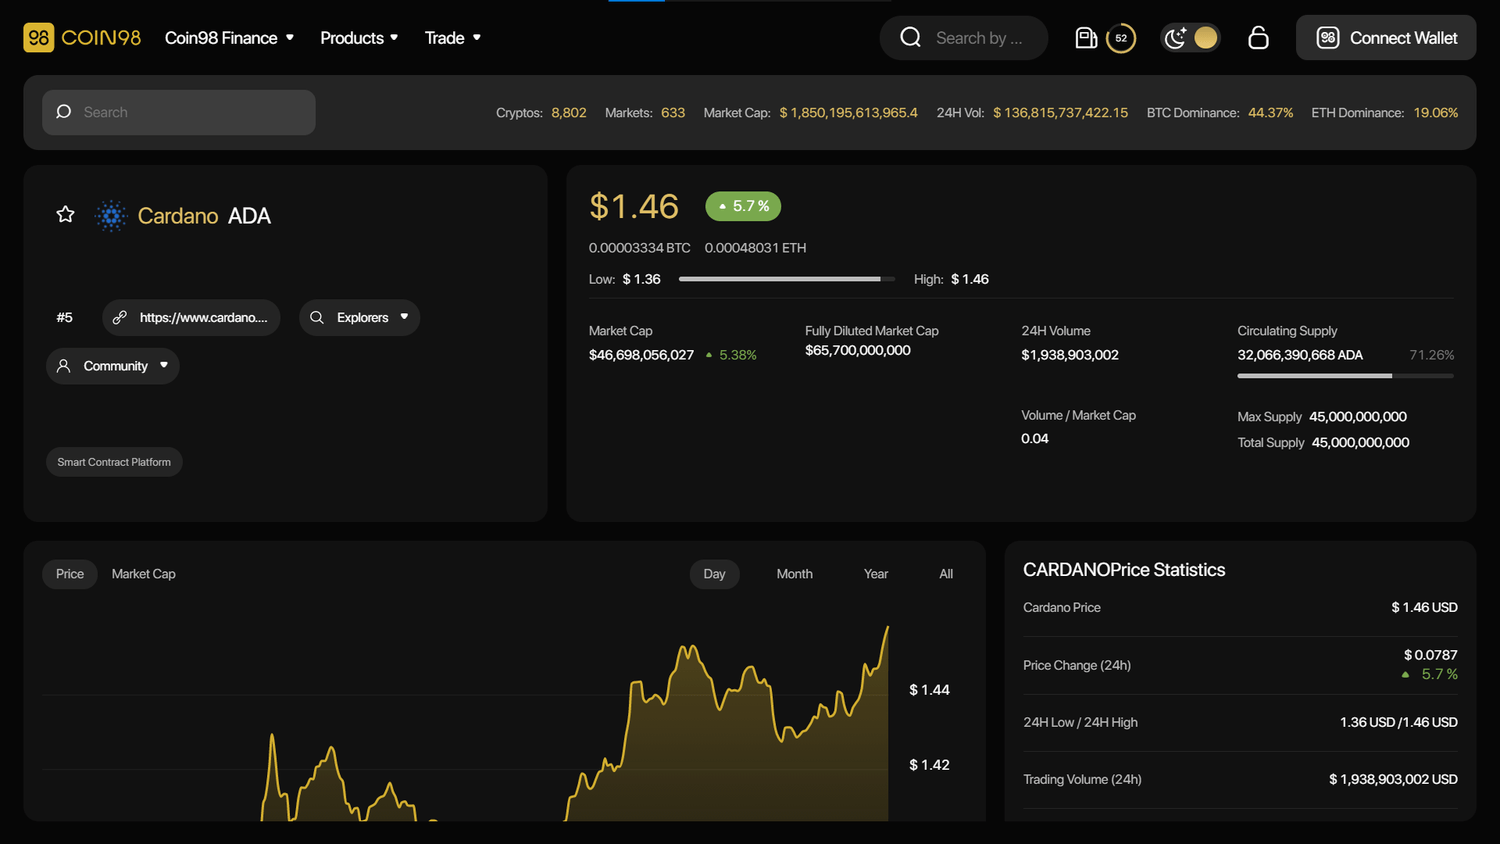Viewport: 1500px width, 844px height.
Task: Click the 5.7% price change badge
Action: coord(743,206)
